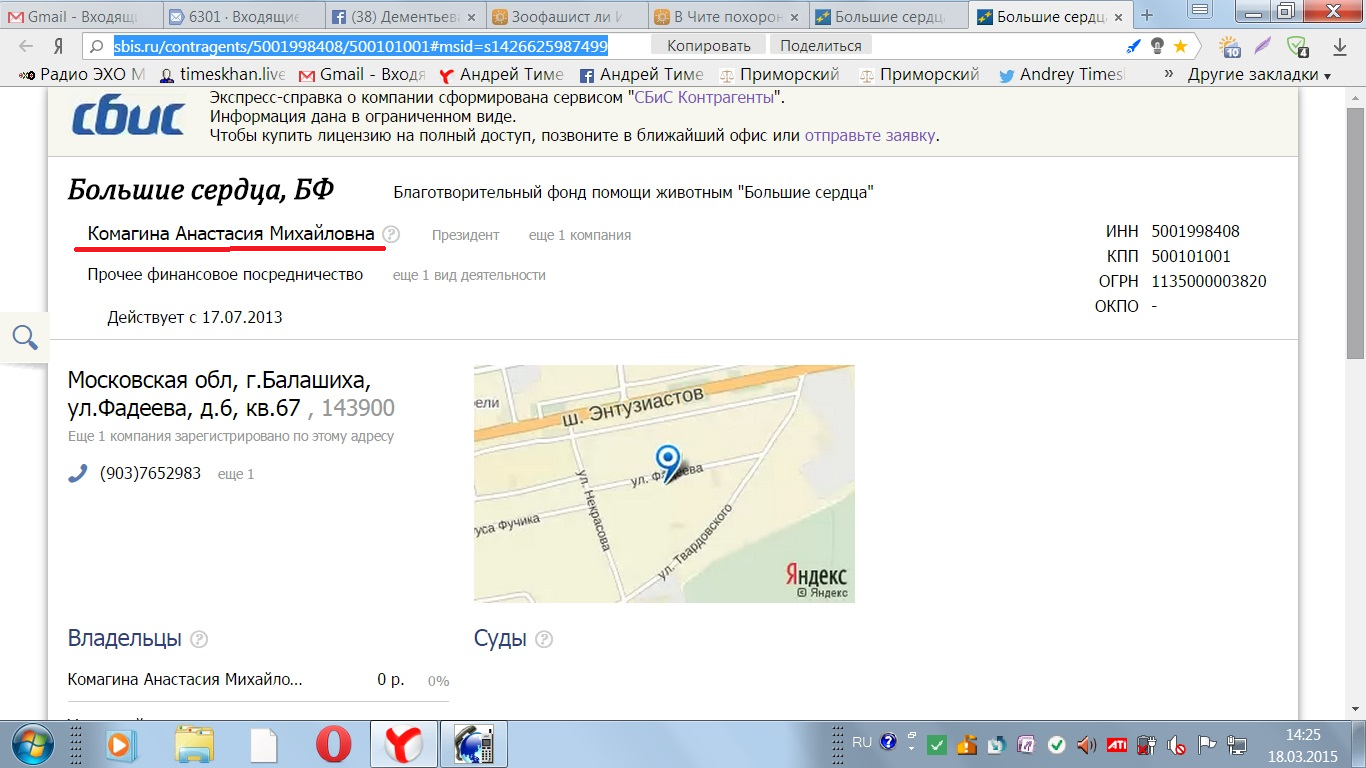Open the phone-and-globe app in the taskbar
The width and height of the screenshot is (1366, 768).
point(474,744)
